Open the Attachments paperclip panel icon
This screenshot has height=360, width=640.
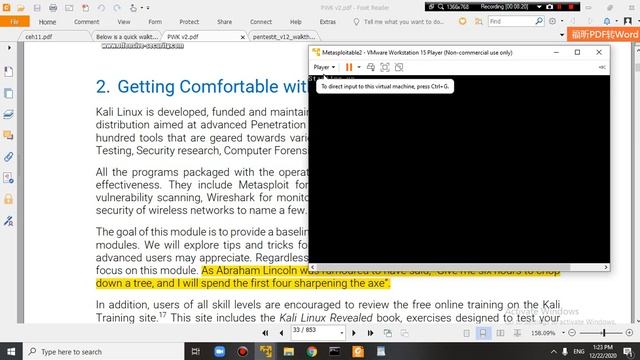8,157
